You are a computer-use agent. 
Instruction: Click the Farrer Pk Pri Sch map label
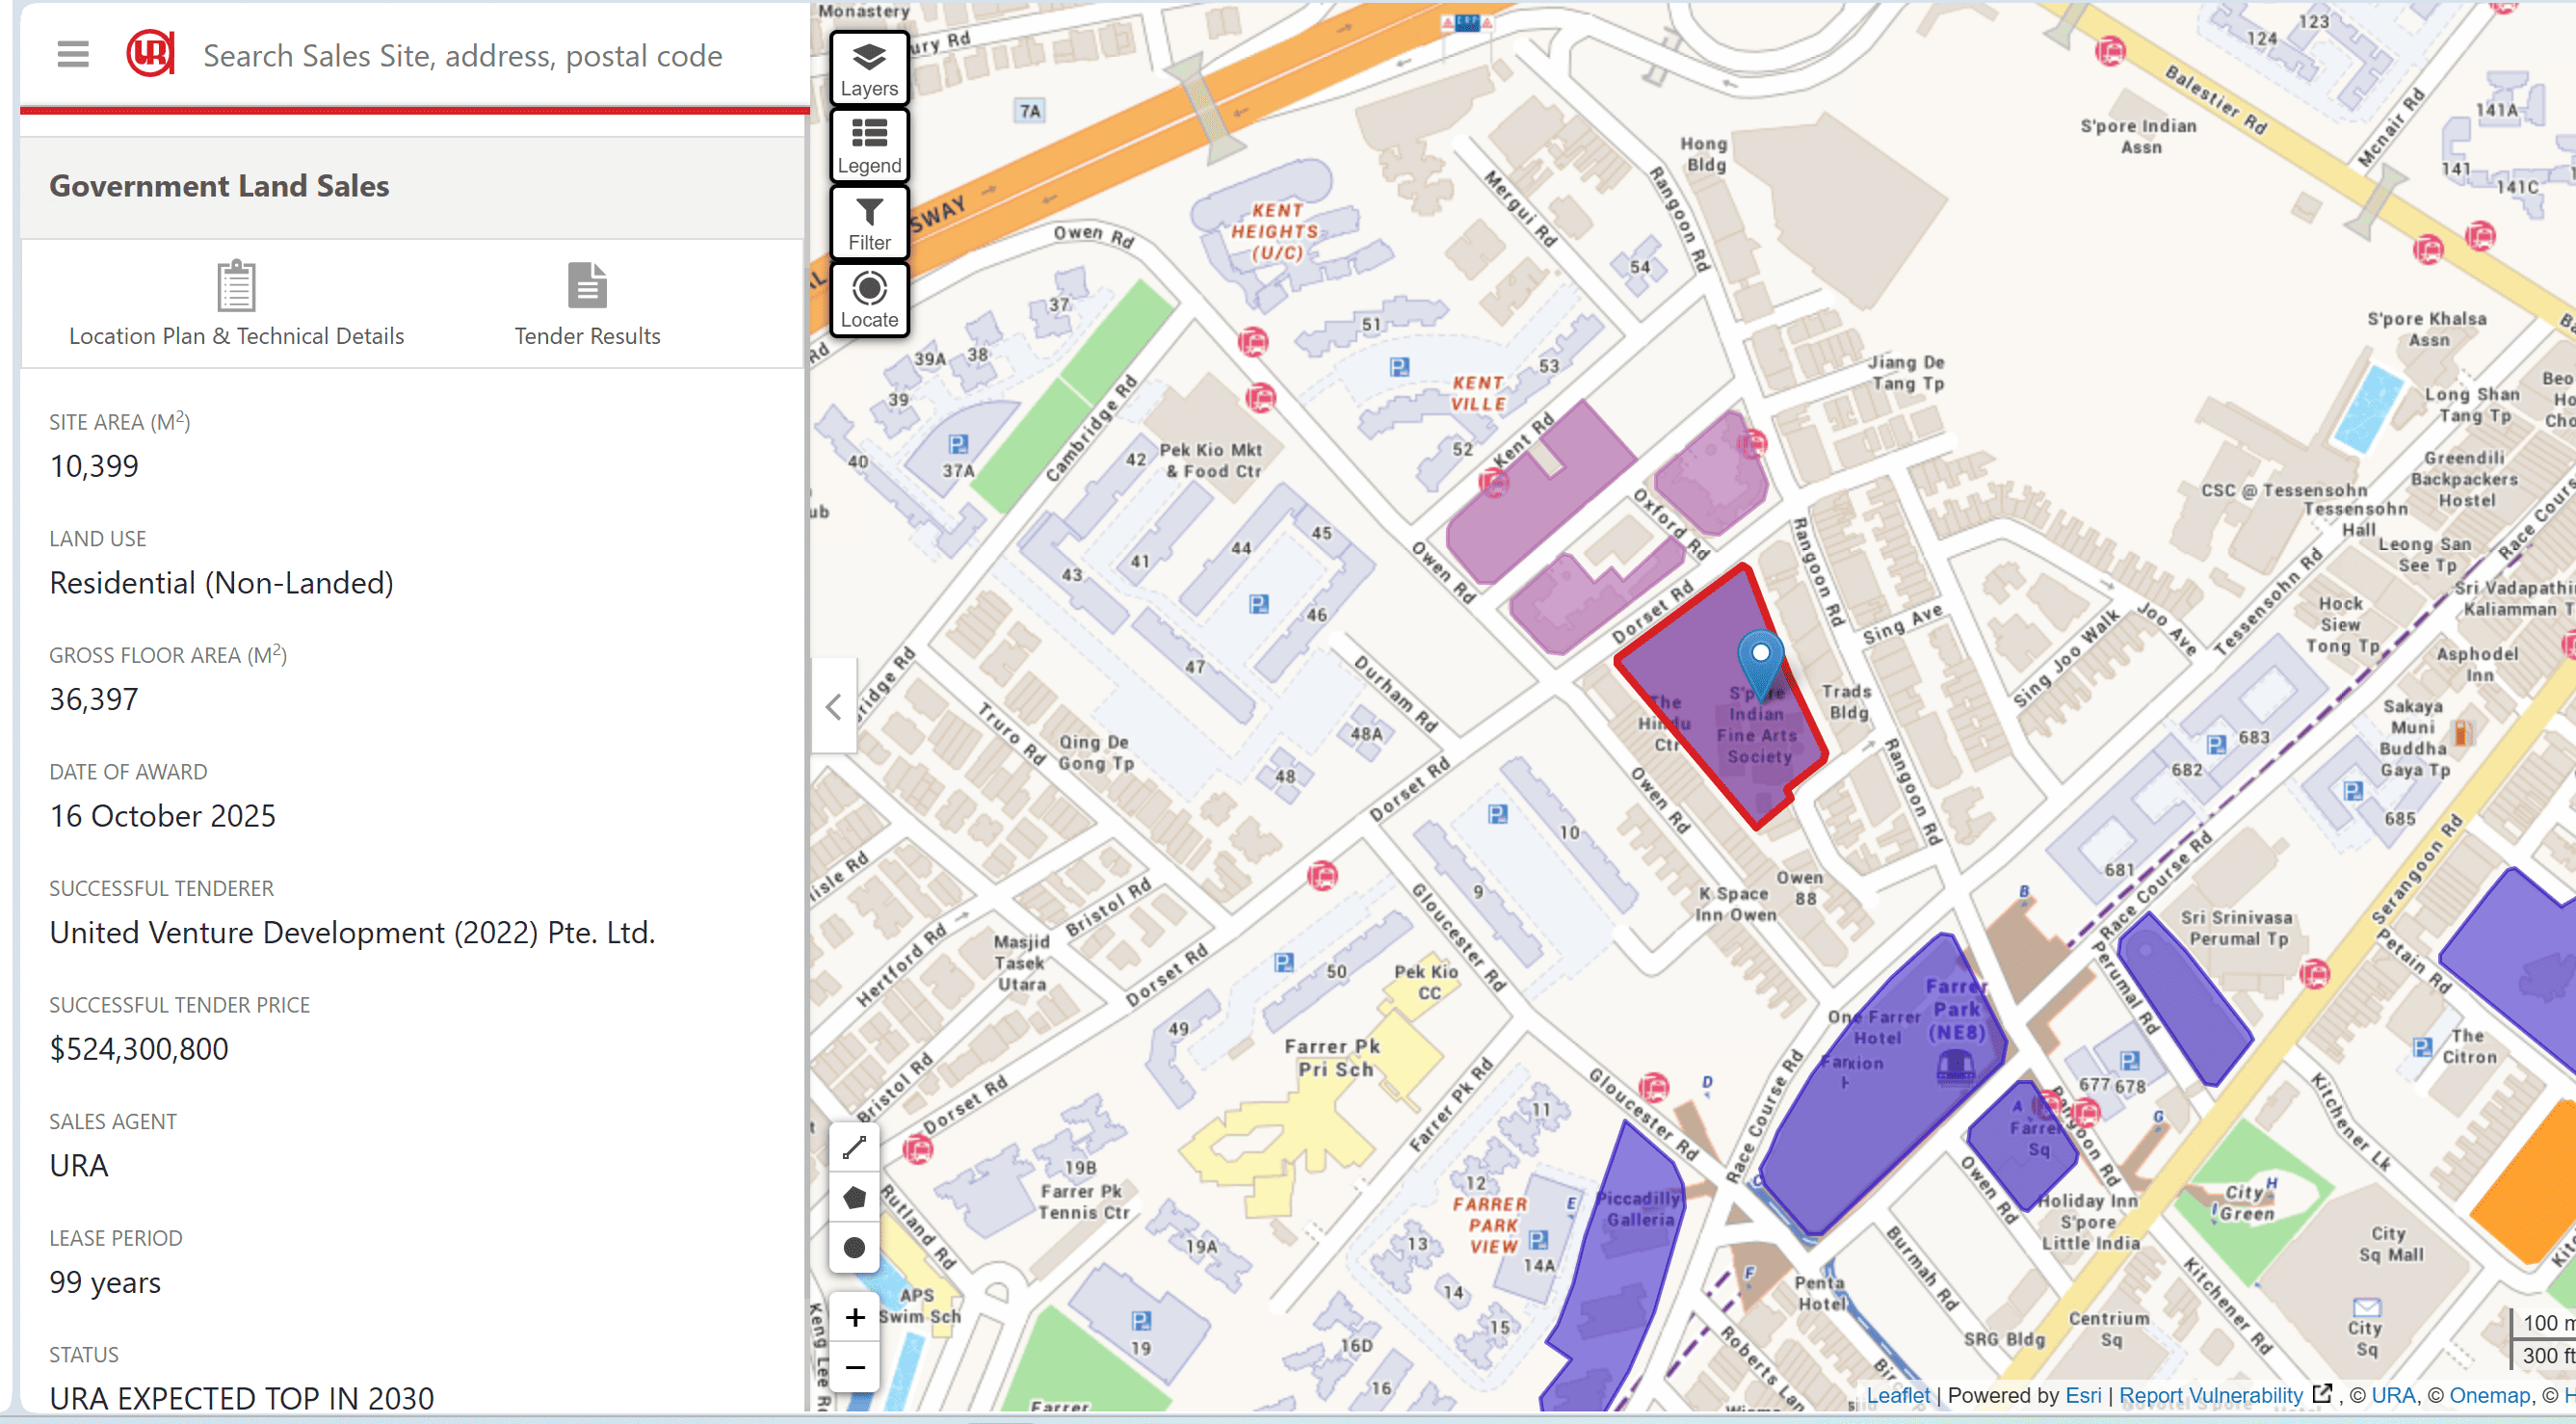click(x=1333, y=1057)
